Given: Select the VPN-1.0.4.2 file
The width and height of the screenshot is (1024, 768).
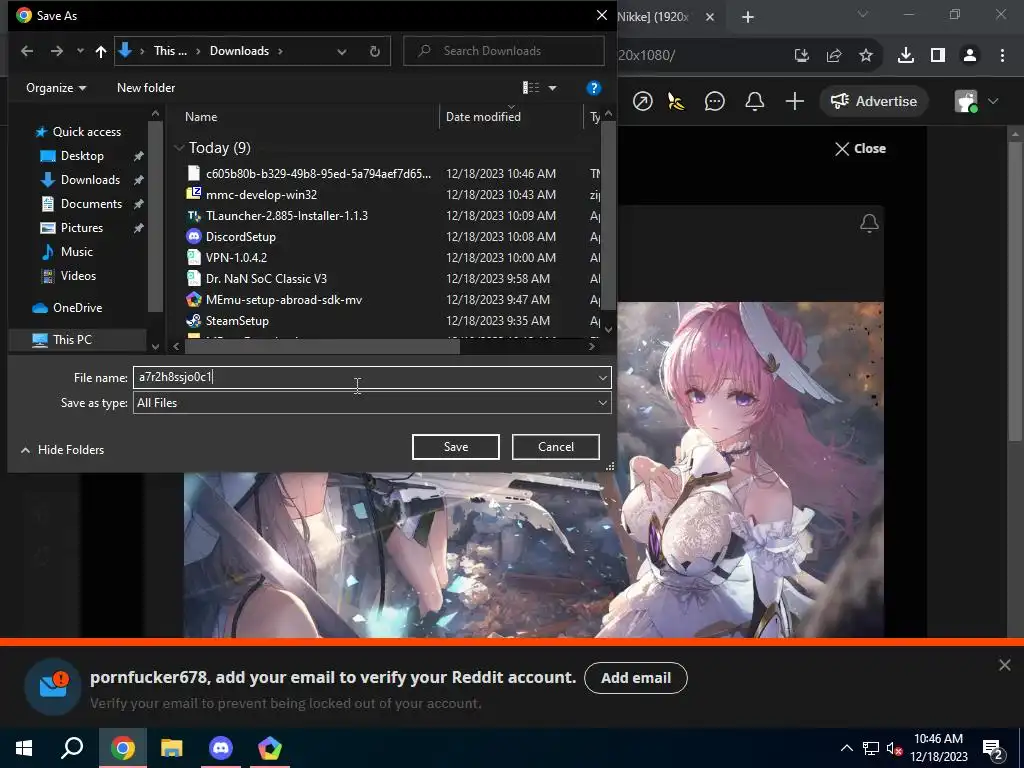Looking at the screenshot, I should coord(236,257).
